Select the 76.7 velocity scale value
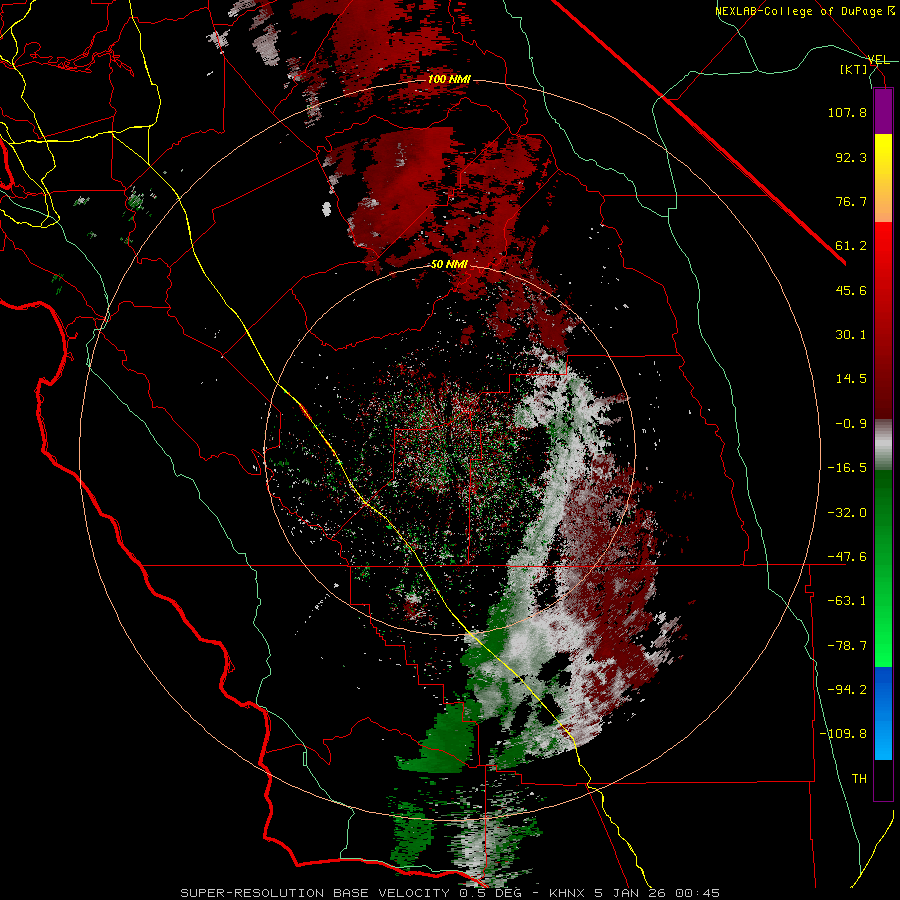Image resolution: width=900 pixels, height=900 pixels. 851,201
